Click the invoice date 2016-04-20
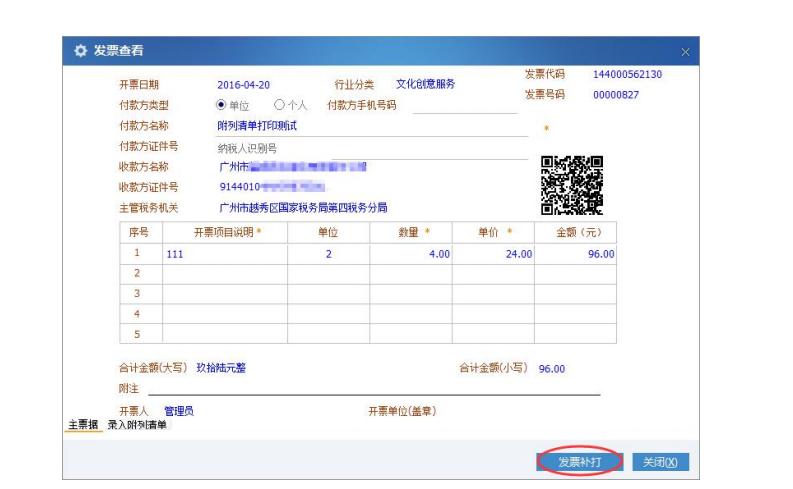793x489 pixels. [x=243, y=85]
